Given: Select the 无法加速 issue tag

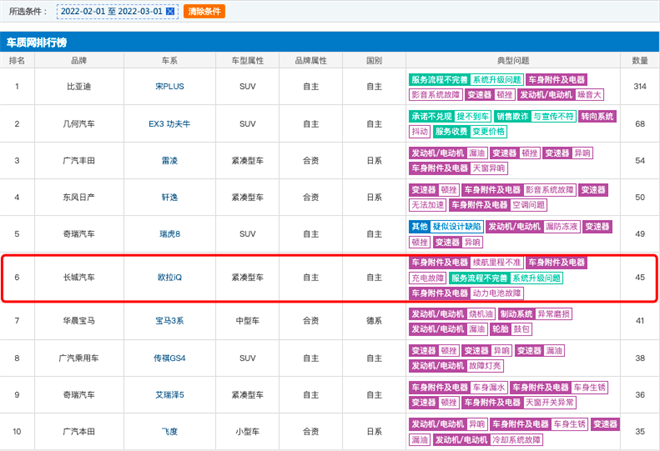Looking at the screenshot, I should 428,205.
